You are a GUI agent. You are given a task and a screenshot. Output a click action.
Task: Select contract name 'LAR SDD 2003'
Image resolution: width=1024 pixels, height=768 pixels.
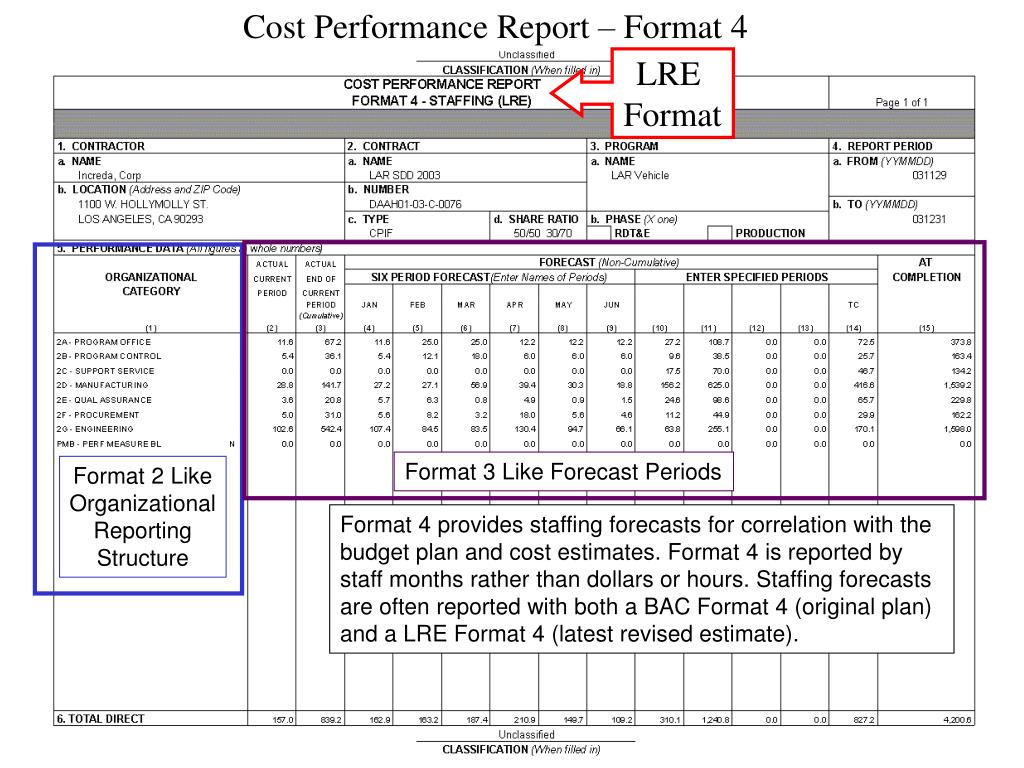(404, 175)
